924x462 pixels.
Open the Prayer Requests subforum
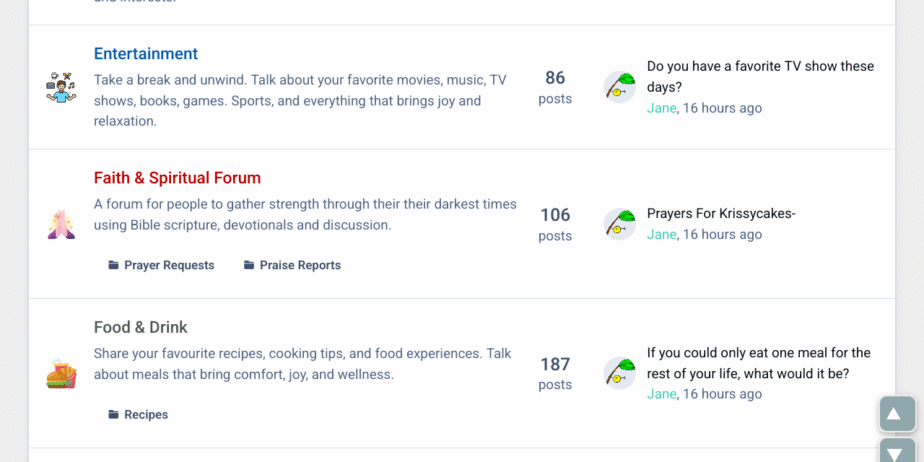tap(169, 265)
